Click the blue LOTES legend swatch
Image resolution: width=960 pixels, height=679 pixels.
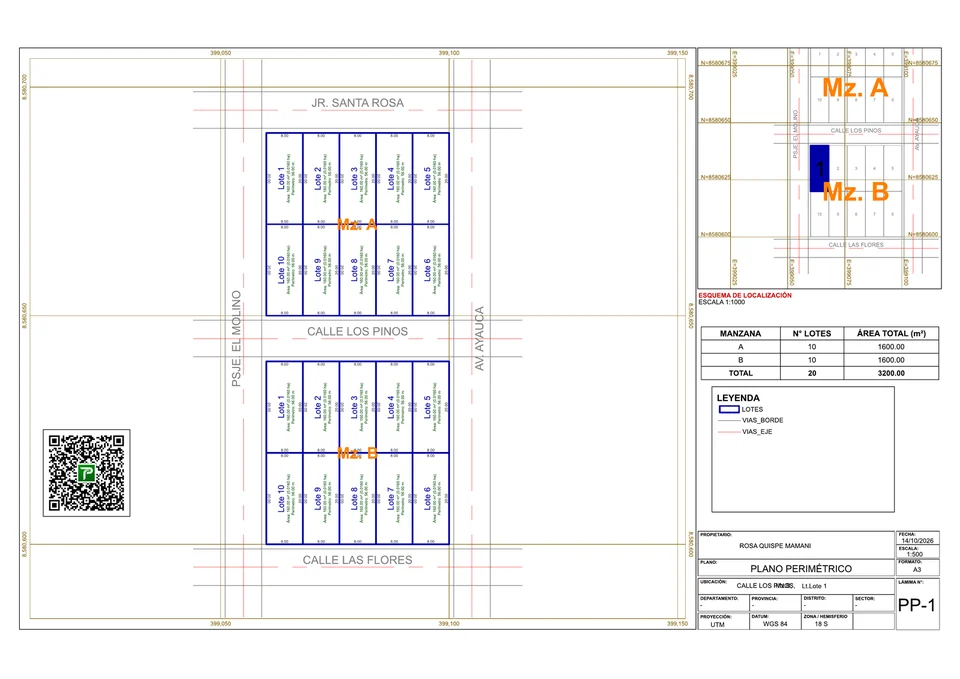point(729,409)
